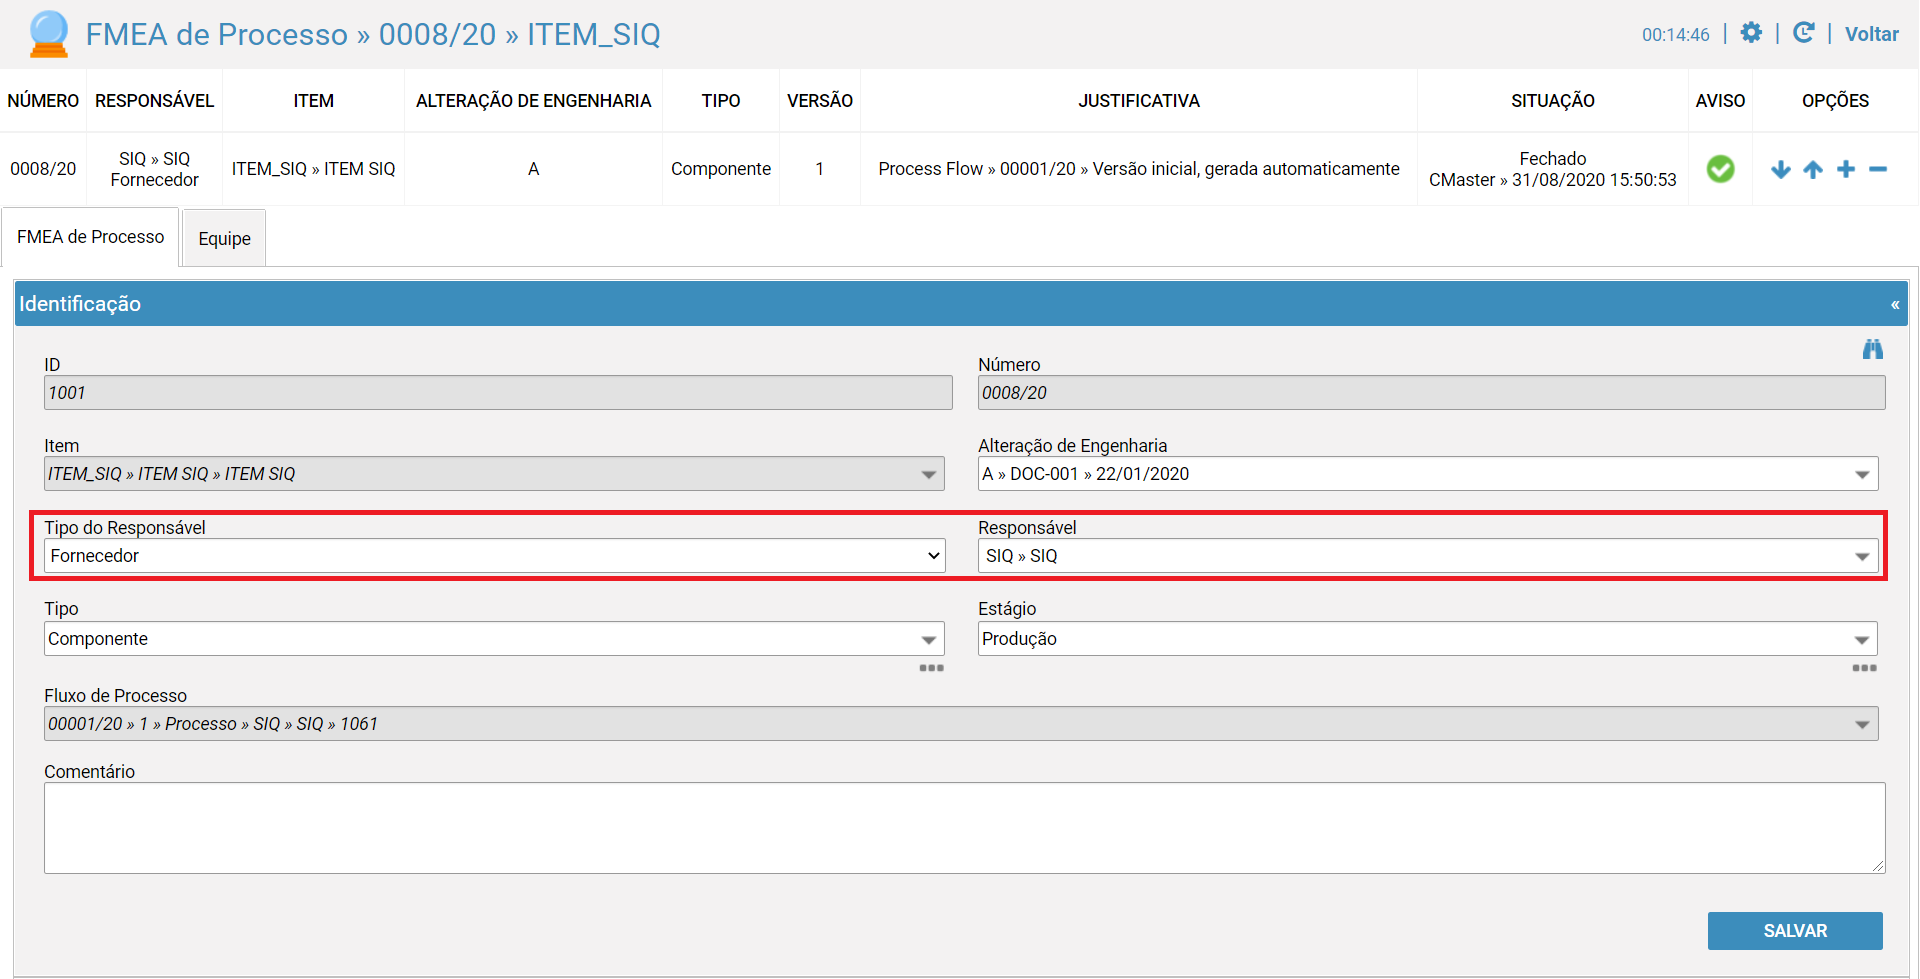Click the settings gear icon in header
This screenshot has height=979, width=1920.
(x=1751, y=33)
